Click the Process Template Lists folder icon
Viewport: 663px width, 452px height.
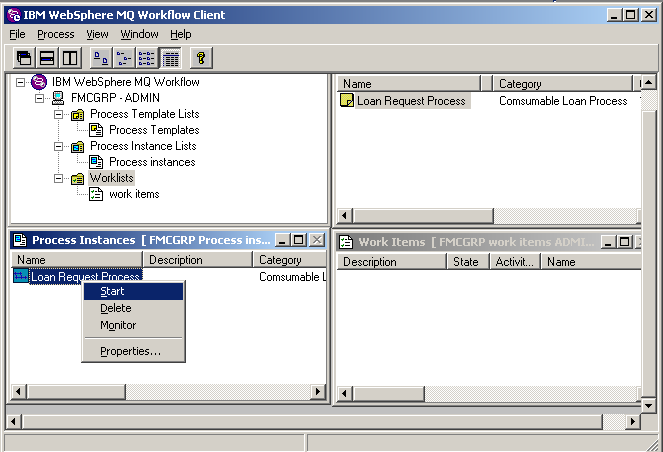[x=77, y=115]
